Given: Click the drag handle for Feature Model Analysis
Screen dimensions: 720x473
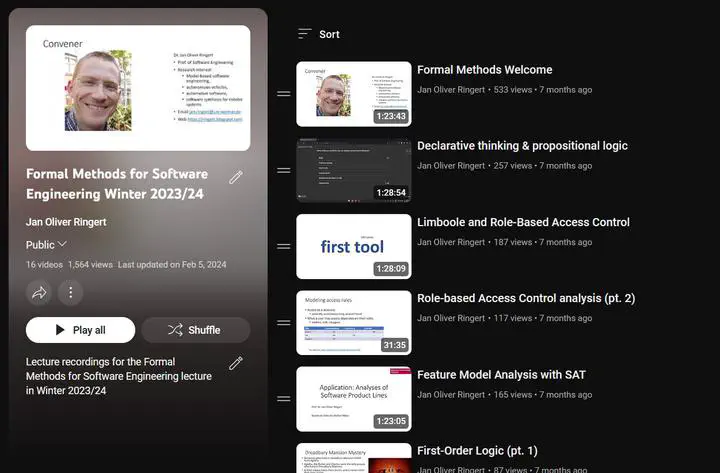Looking at the screenshot, I should (284, 399).
